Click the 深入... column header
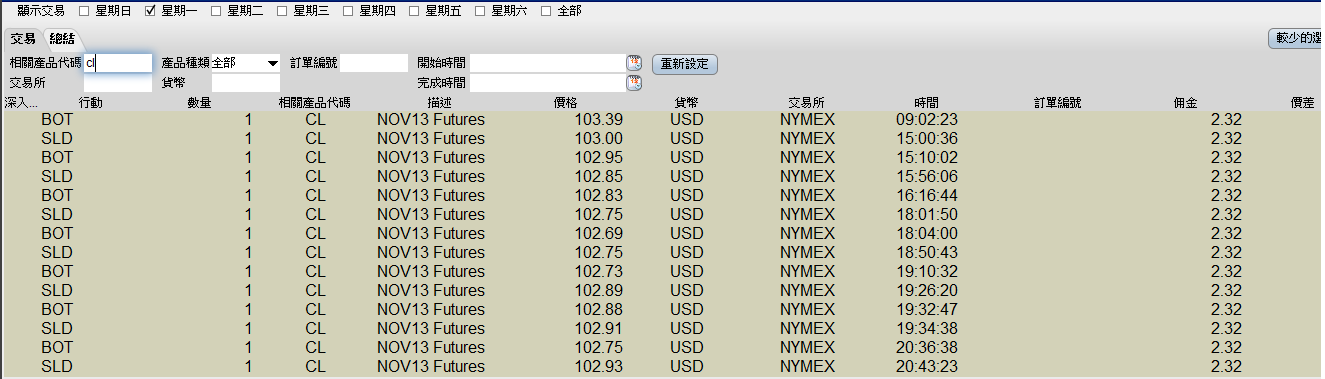 (x=21, y=103)
